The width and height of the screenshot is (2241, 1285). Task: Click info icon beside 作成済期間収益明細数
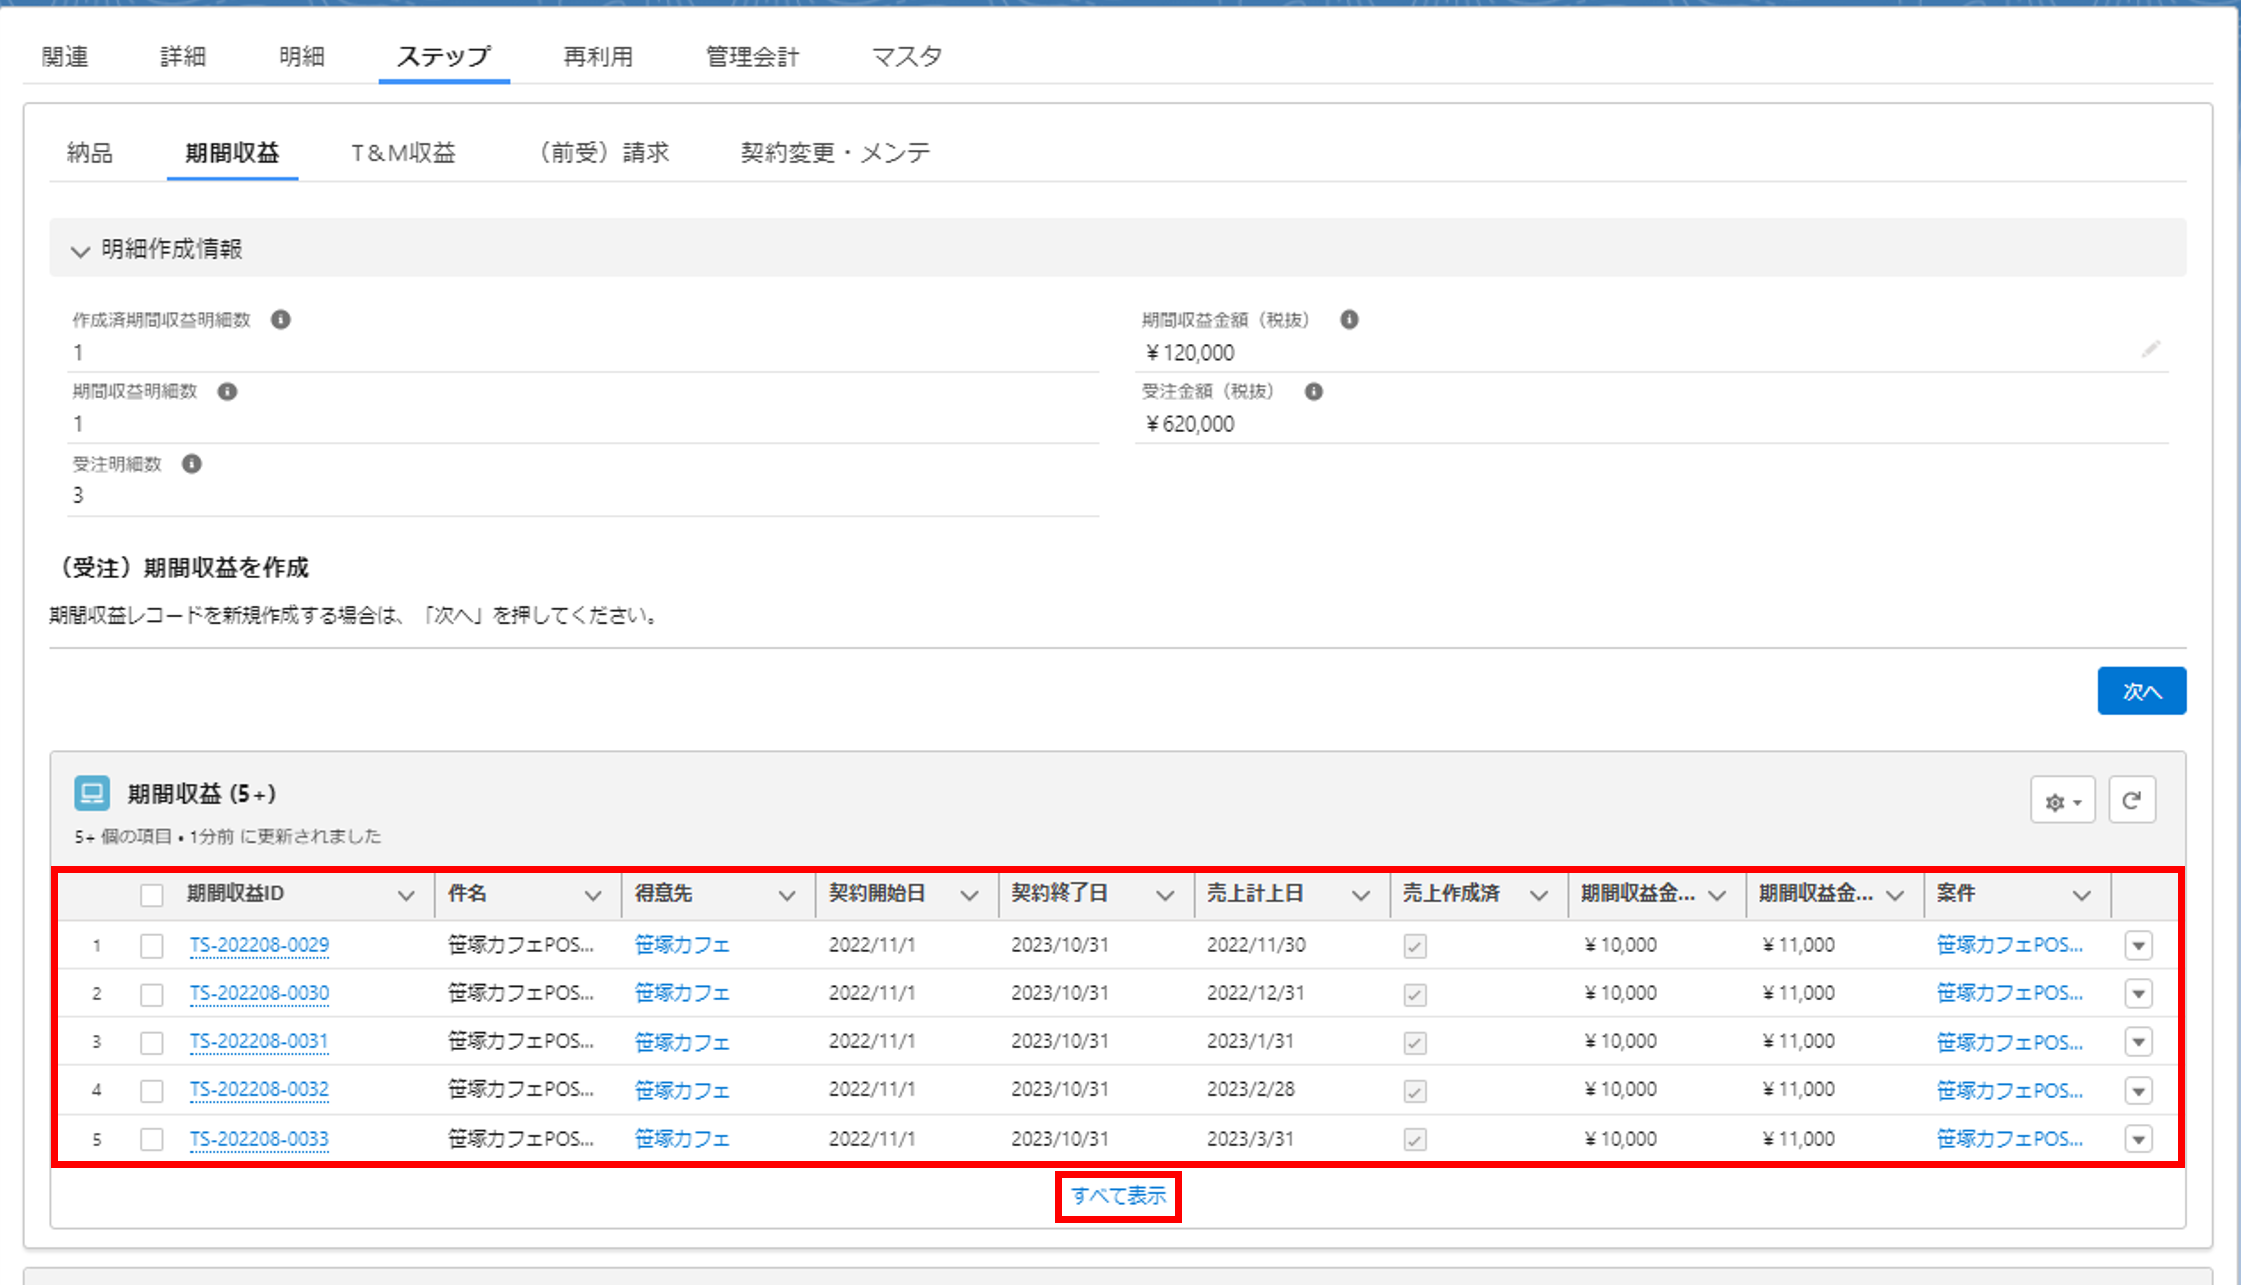[281, 320]
